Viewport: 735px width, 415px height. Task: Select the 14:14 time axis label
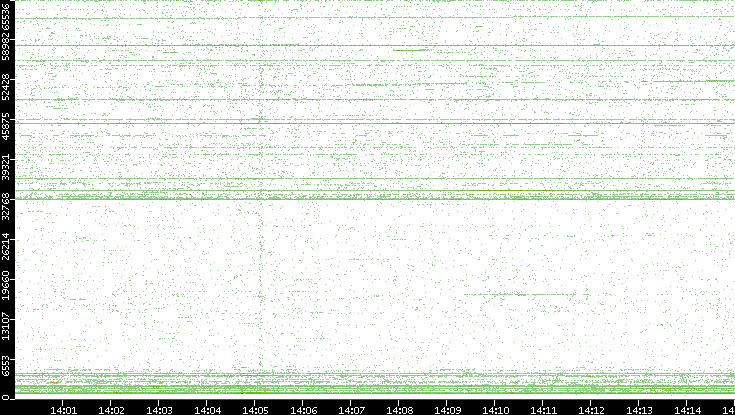687,408
